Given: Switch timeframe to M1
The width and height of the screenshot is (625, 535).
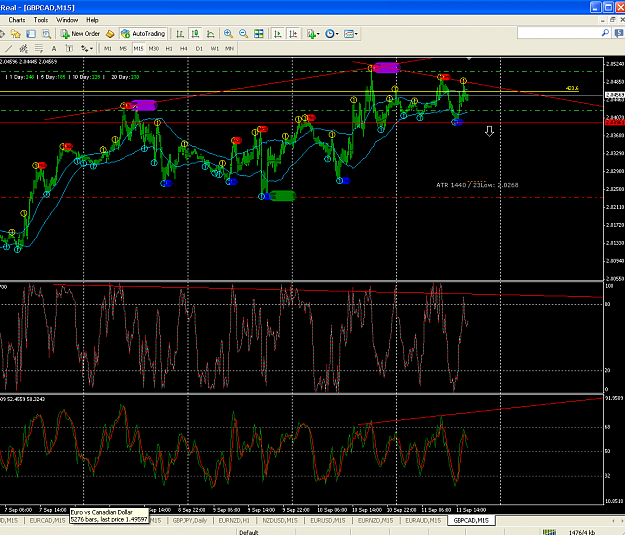Looking at the screenshot, I should point(108,49).
